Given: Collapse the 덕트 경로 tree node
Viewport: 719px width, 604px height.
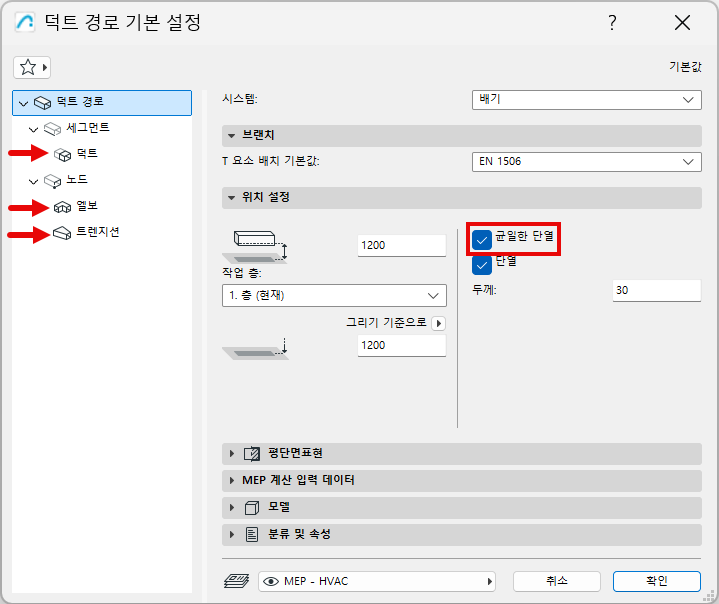Looking at the screenshot, I should point(23,104).
